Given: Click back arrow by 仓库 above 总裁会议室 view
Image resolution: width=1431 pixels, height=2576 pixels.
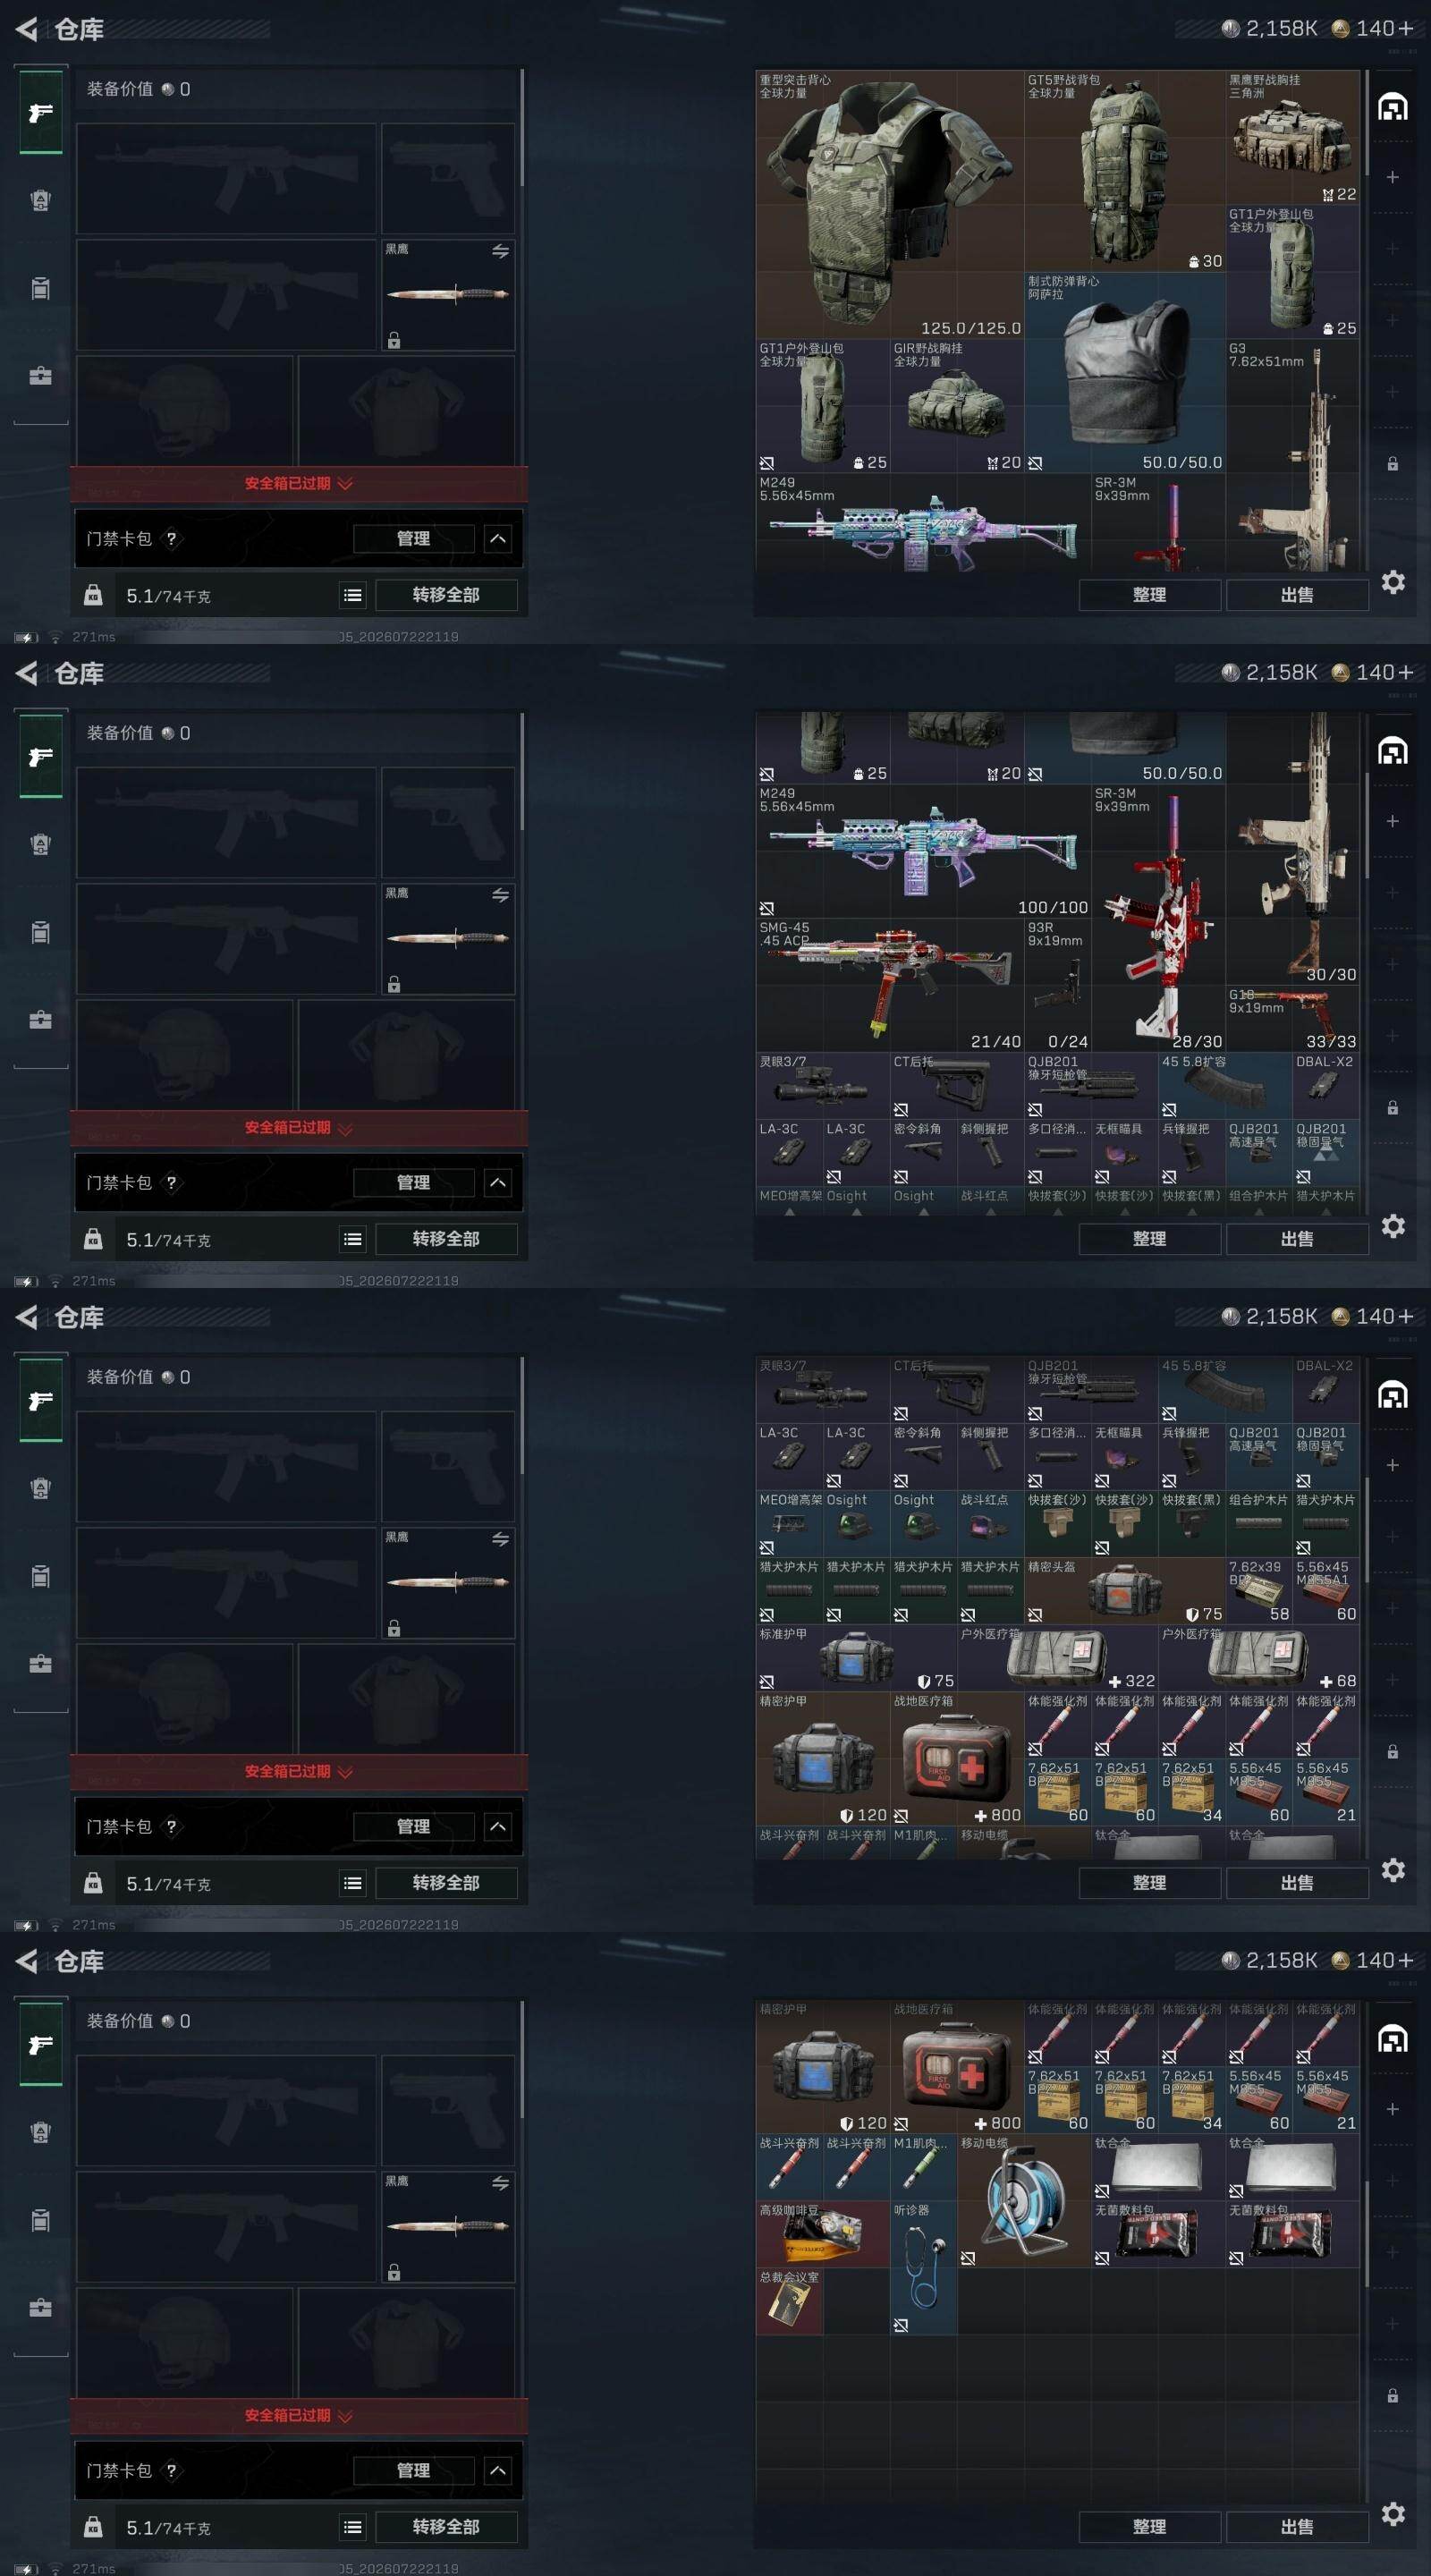Looking at the screenshot, I should point(27,1962).
